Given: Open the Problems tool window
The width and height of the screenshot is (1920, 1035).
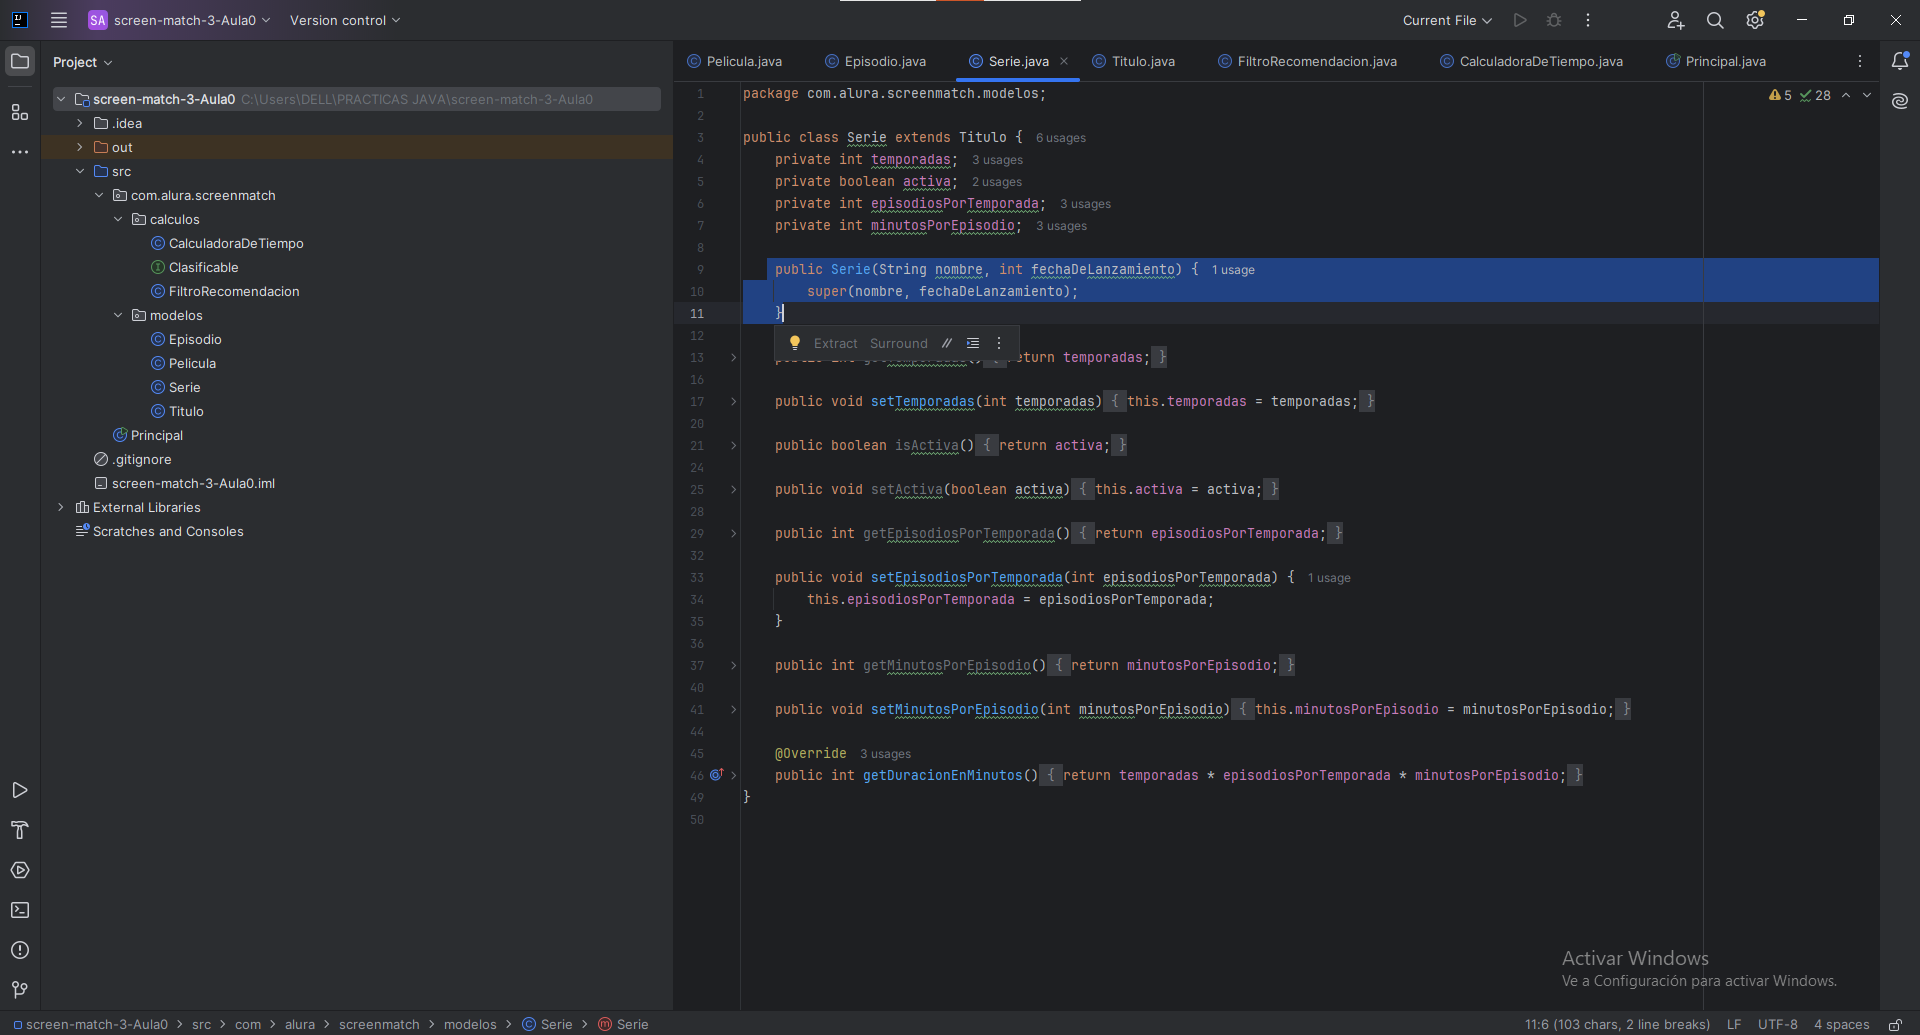Looking at the screenshot, I should 20,950.
